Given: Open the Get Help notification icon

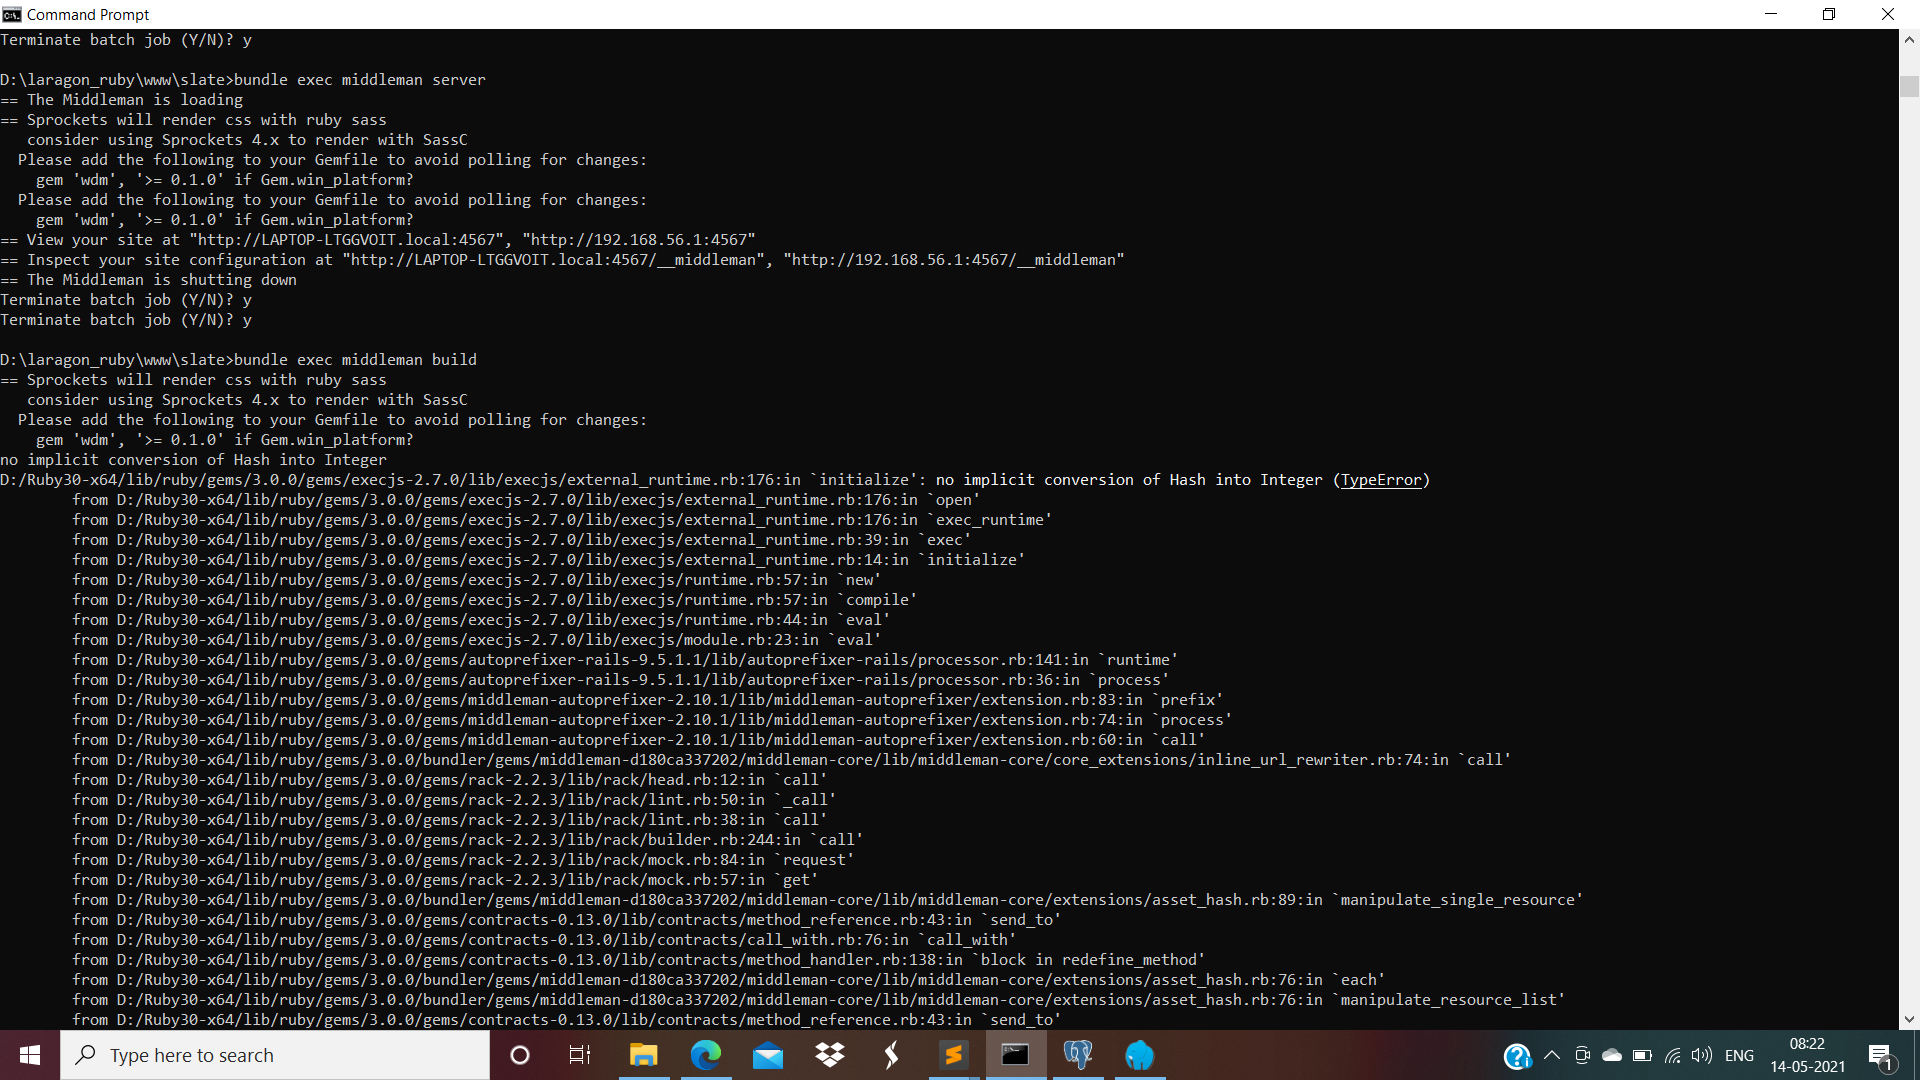Looking at the screenshot, I should (1519, 1055).
